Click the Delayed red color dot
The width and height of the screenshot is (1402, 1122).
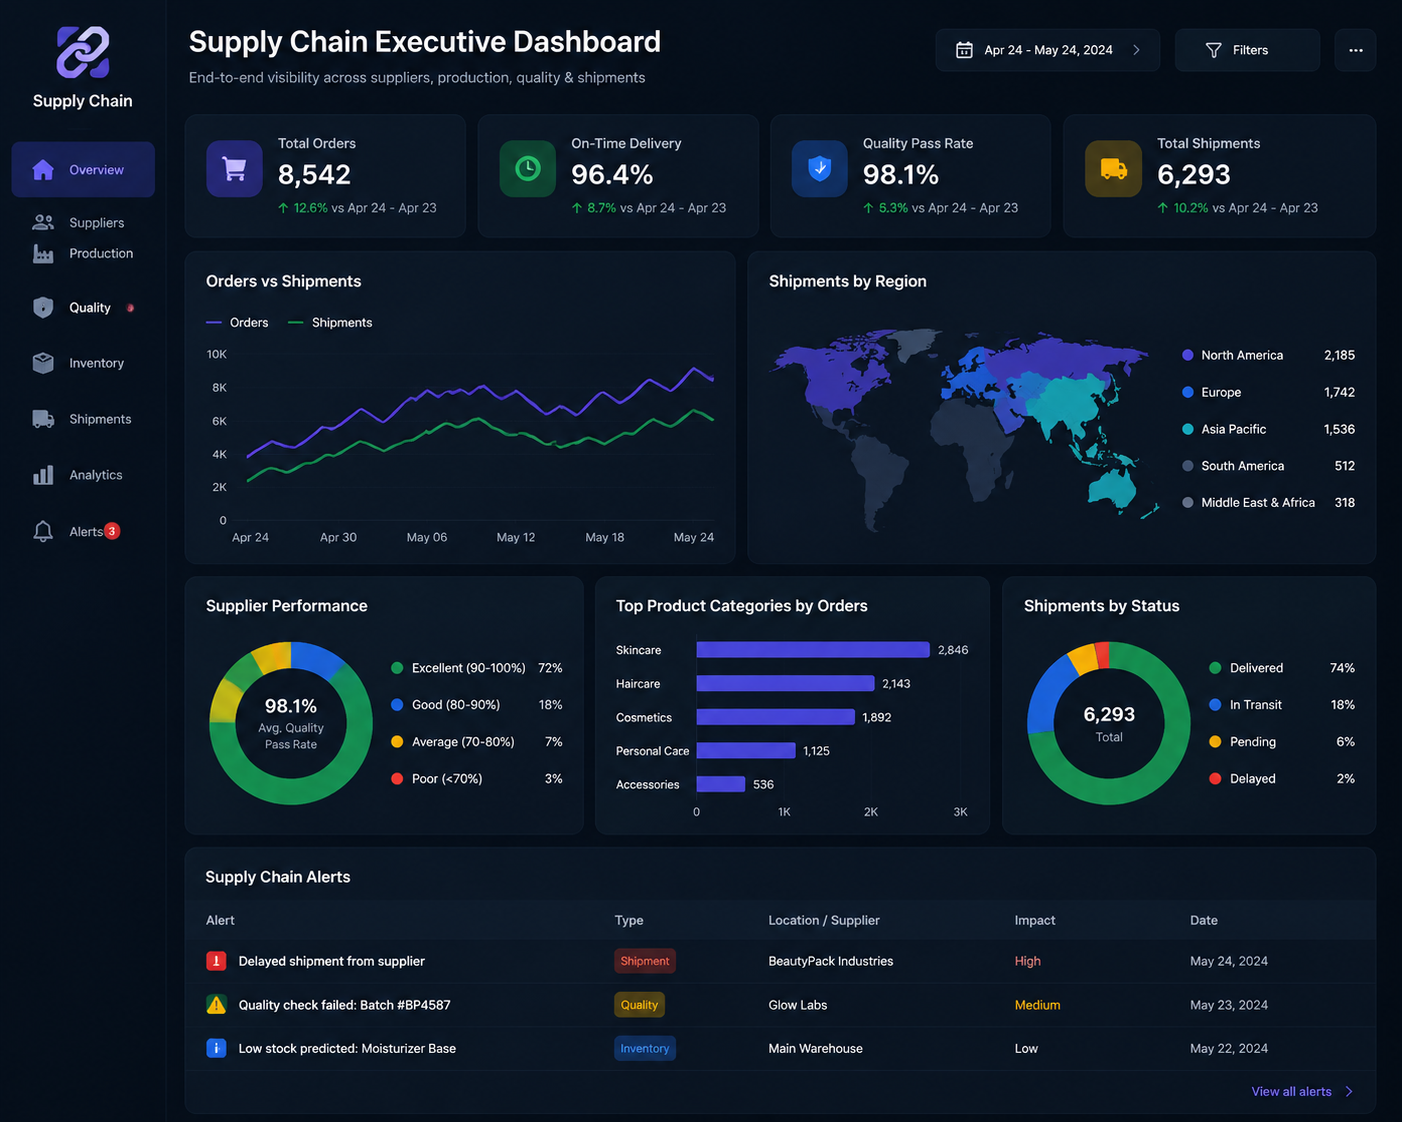1215,779
